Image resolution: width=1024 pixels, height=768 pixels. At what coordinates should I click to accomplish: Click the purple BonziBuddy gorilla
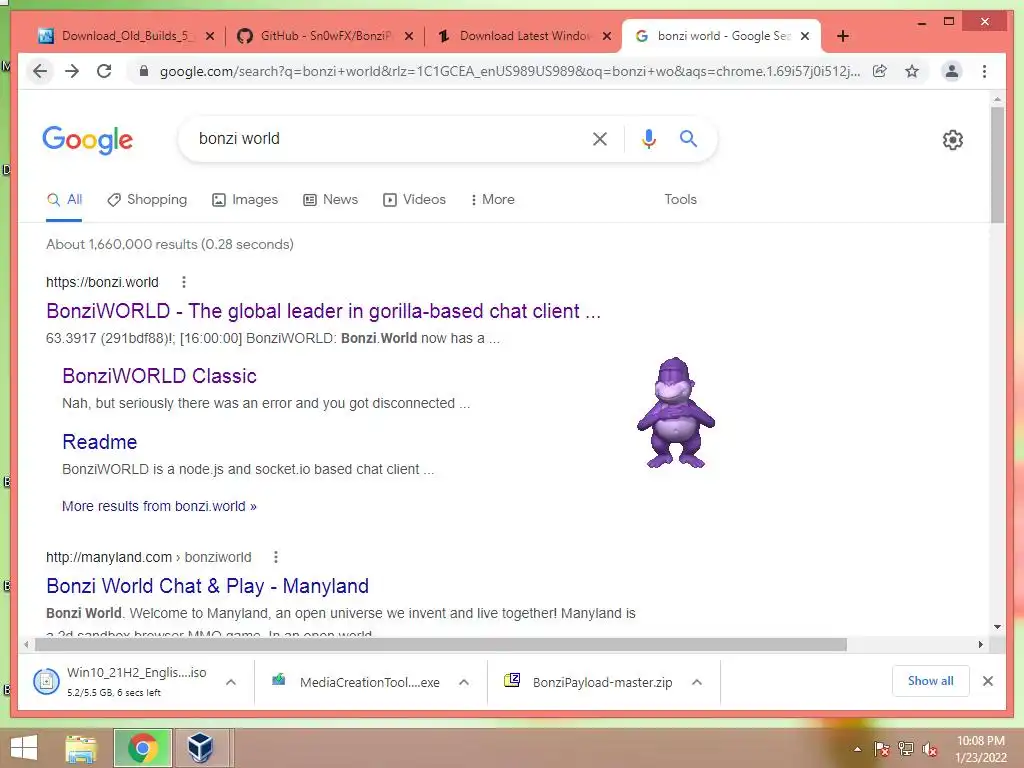point(675,412)
